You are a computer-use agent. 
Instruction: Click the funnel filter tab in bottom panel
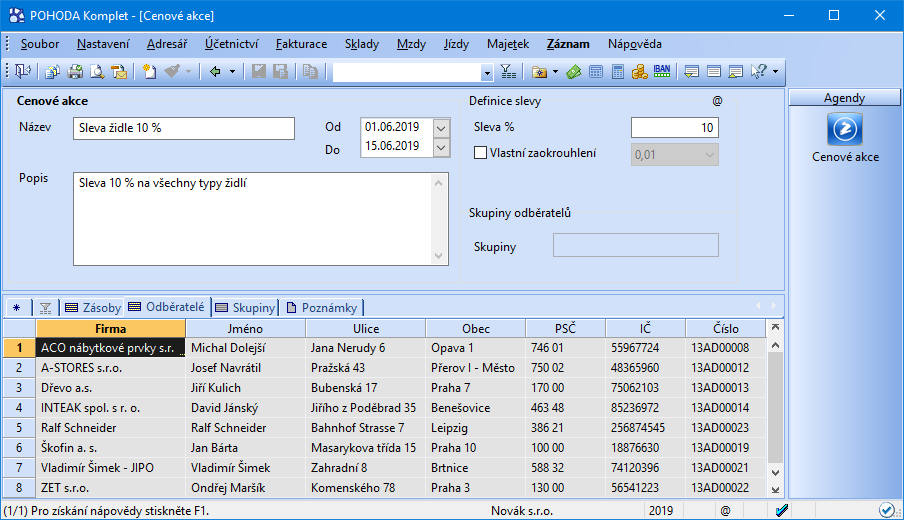(x=46, y=308)
